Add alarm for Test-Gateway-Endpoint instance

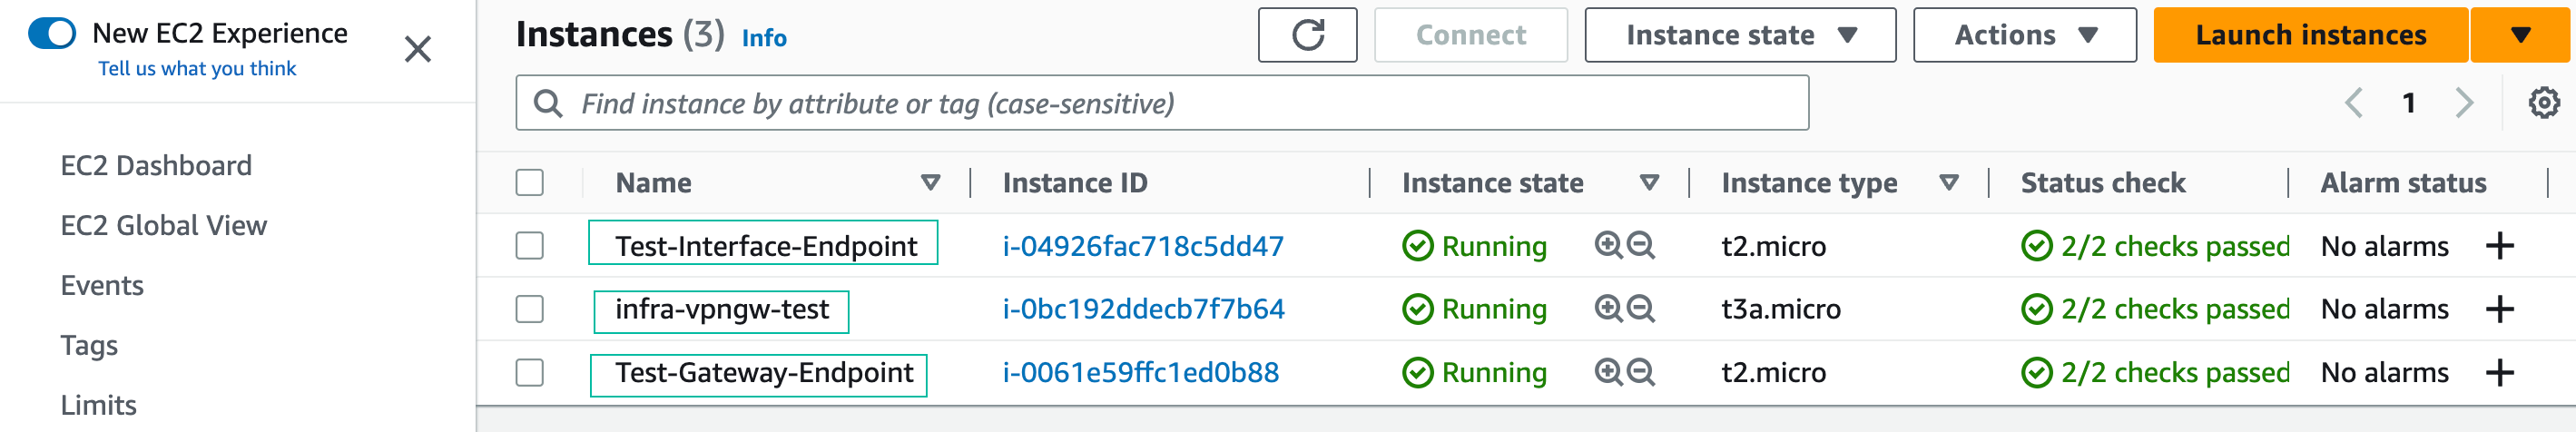(2499, 373)
